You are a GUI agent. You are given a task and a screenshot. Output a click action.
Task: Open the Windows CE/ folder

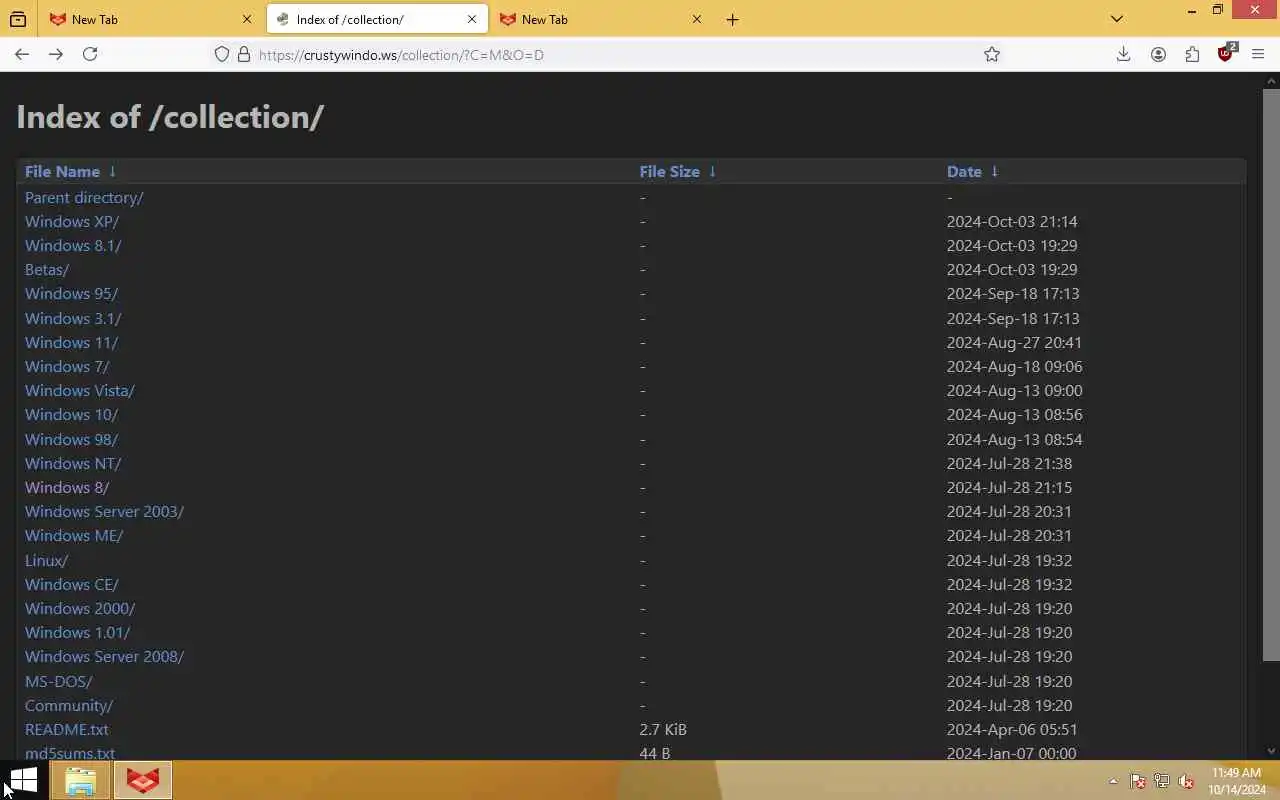pyautogui.click(x=72, y=585)
